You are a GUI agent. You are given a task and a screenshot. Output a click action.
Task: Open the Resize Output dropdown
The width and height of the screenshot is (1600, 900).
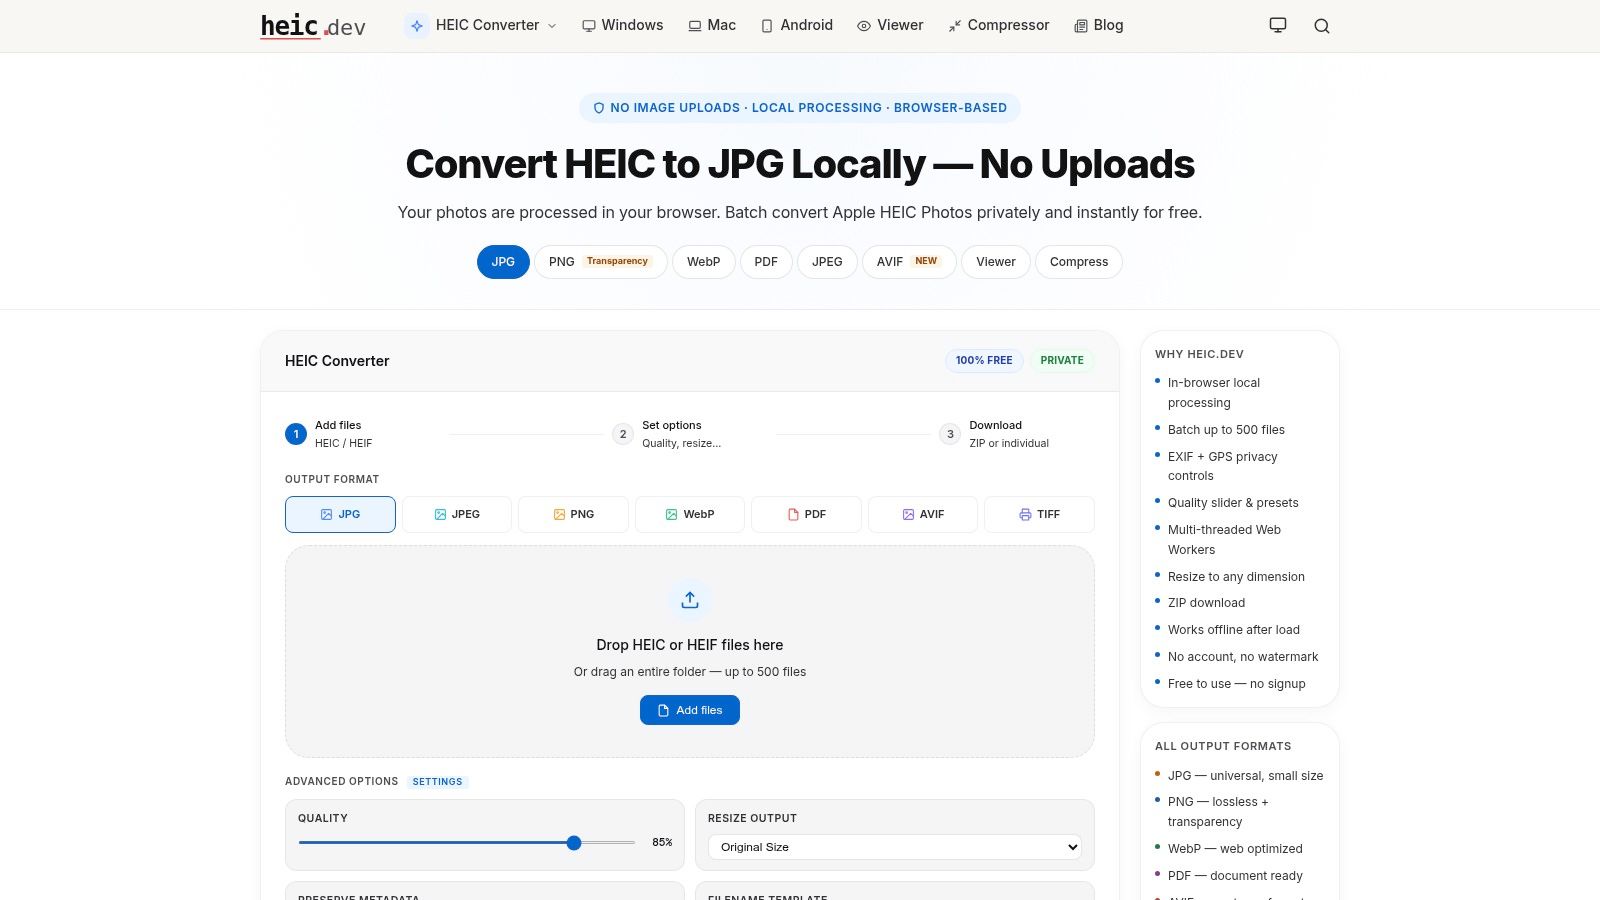pos(895,847)
